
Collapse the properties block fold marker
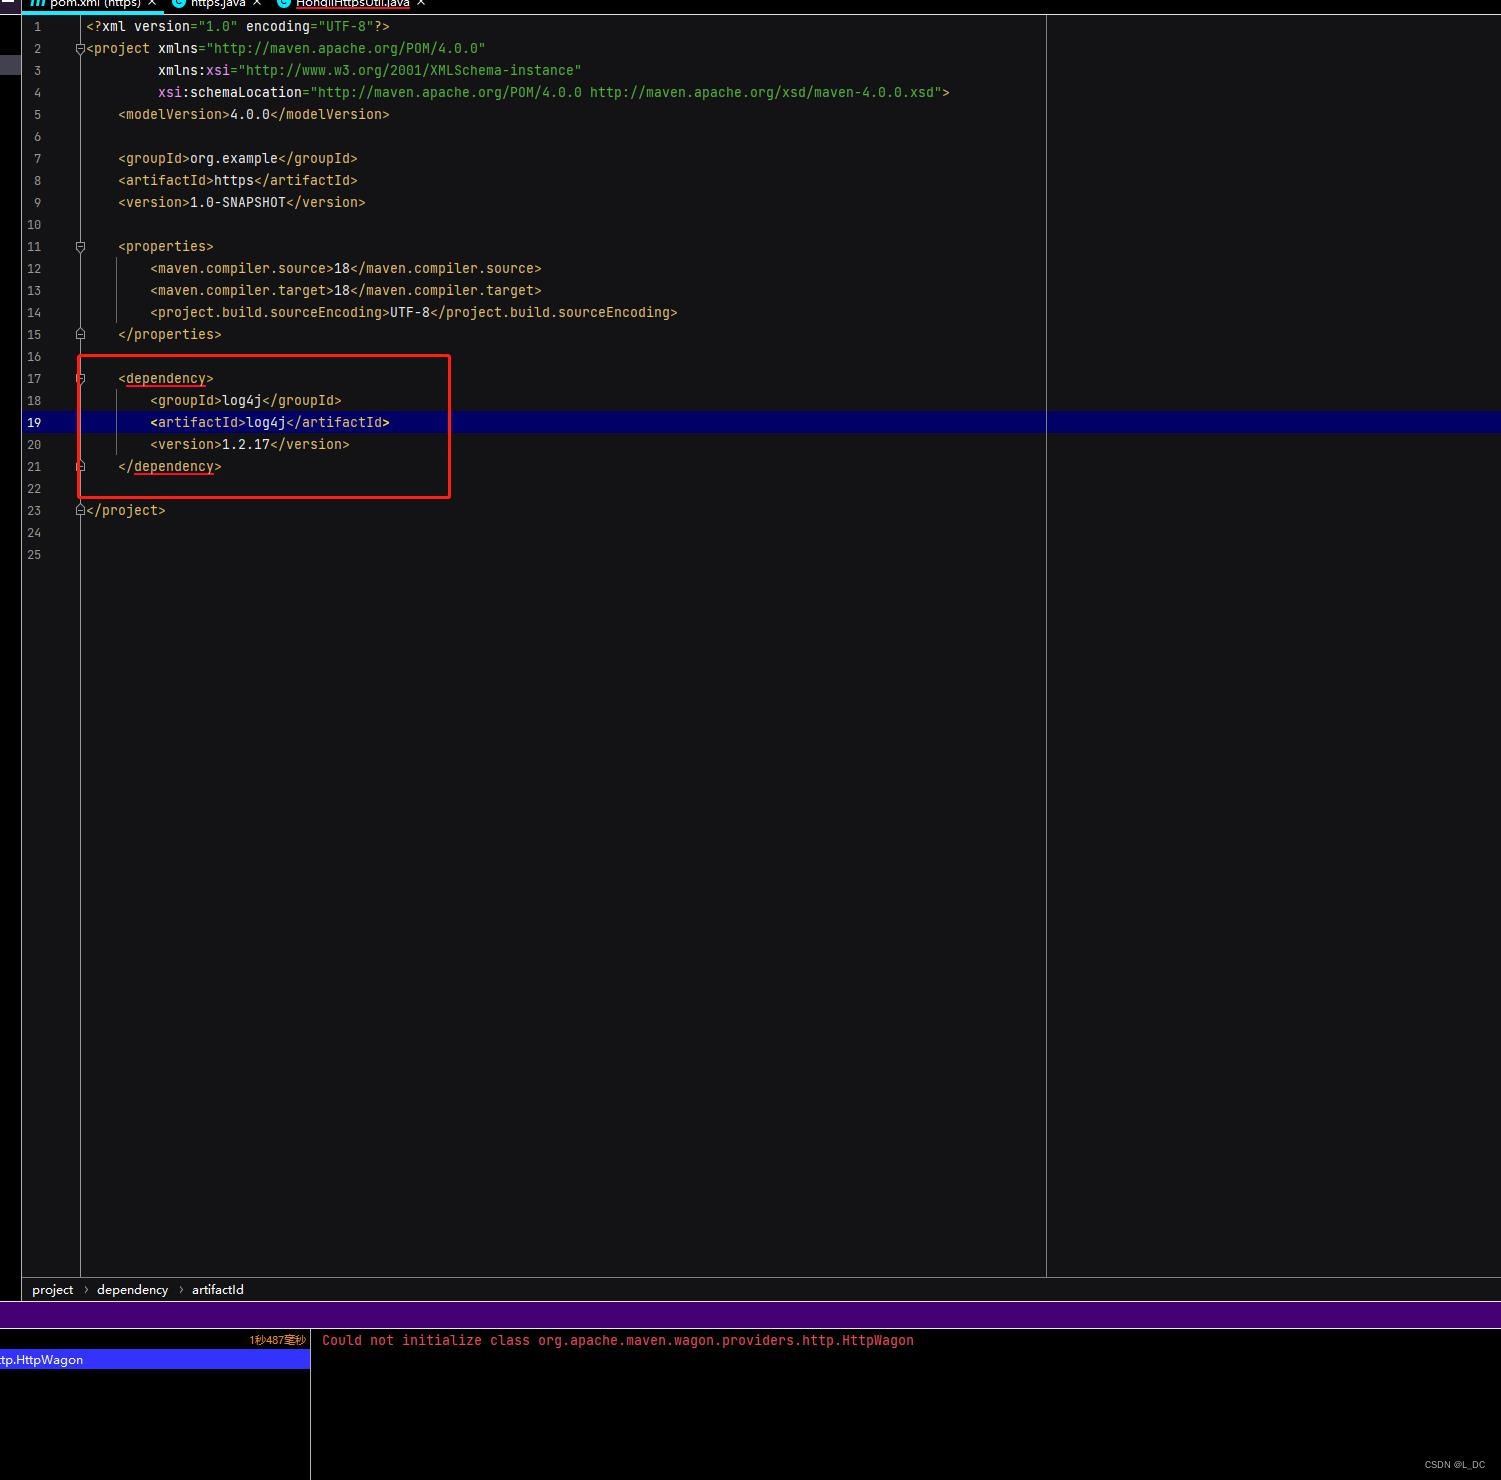click(x=81, y=247)
